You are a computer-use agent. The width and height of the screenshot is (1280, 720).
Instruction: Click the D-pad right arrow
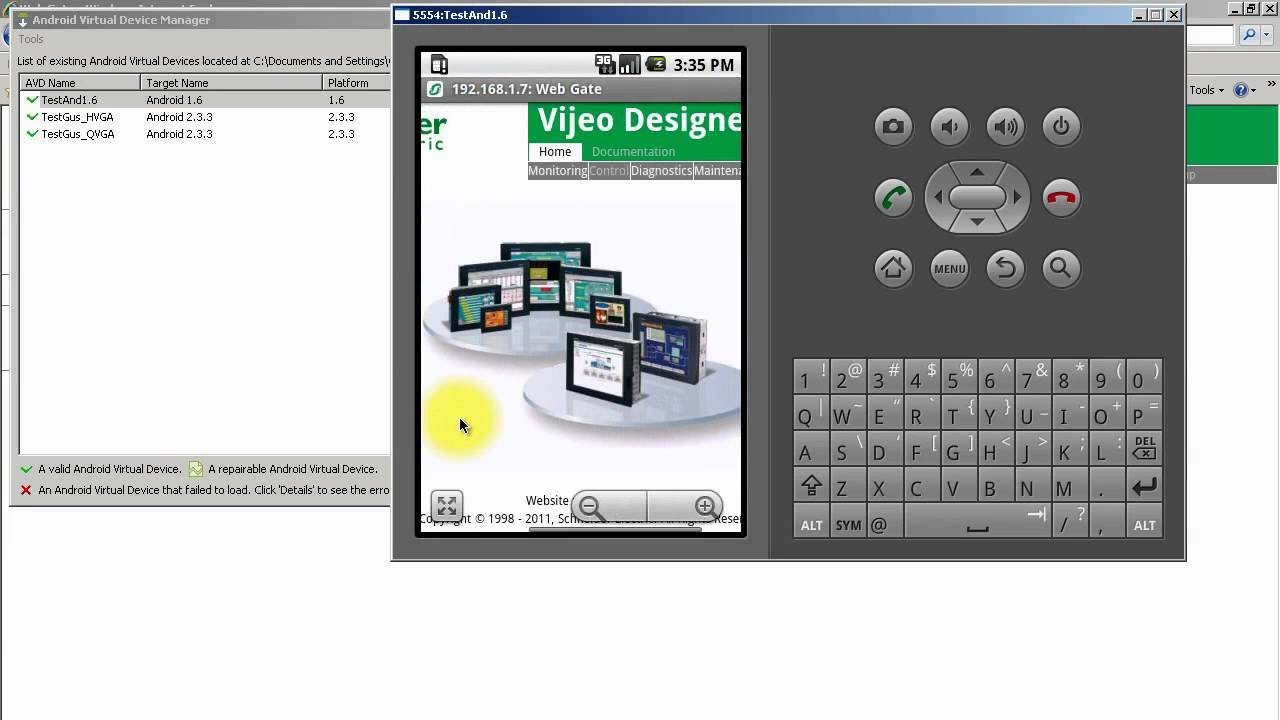1018,197
